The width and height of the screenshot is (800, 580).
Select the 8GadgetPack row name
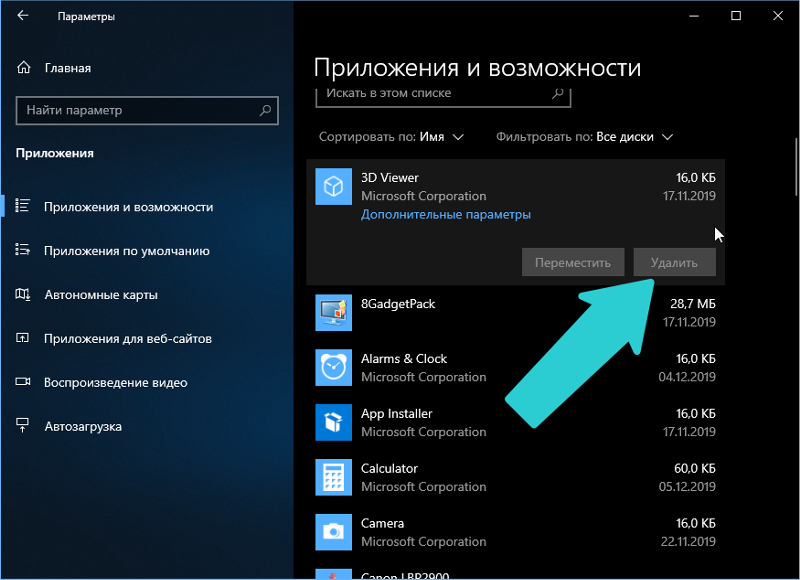398,304
